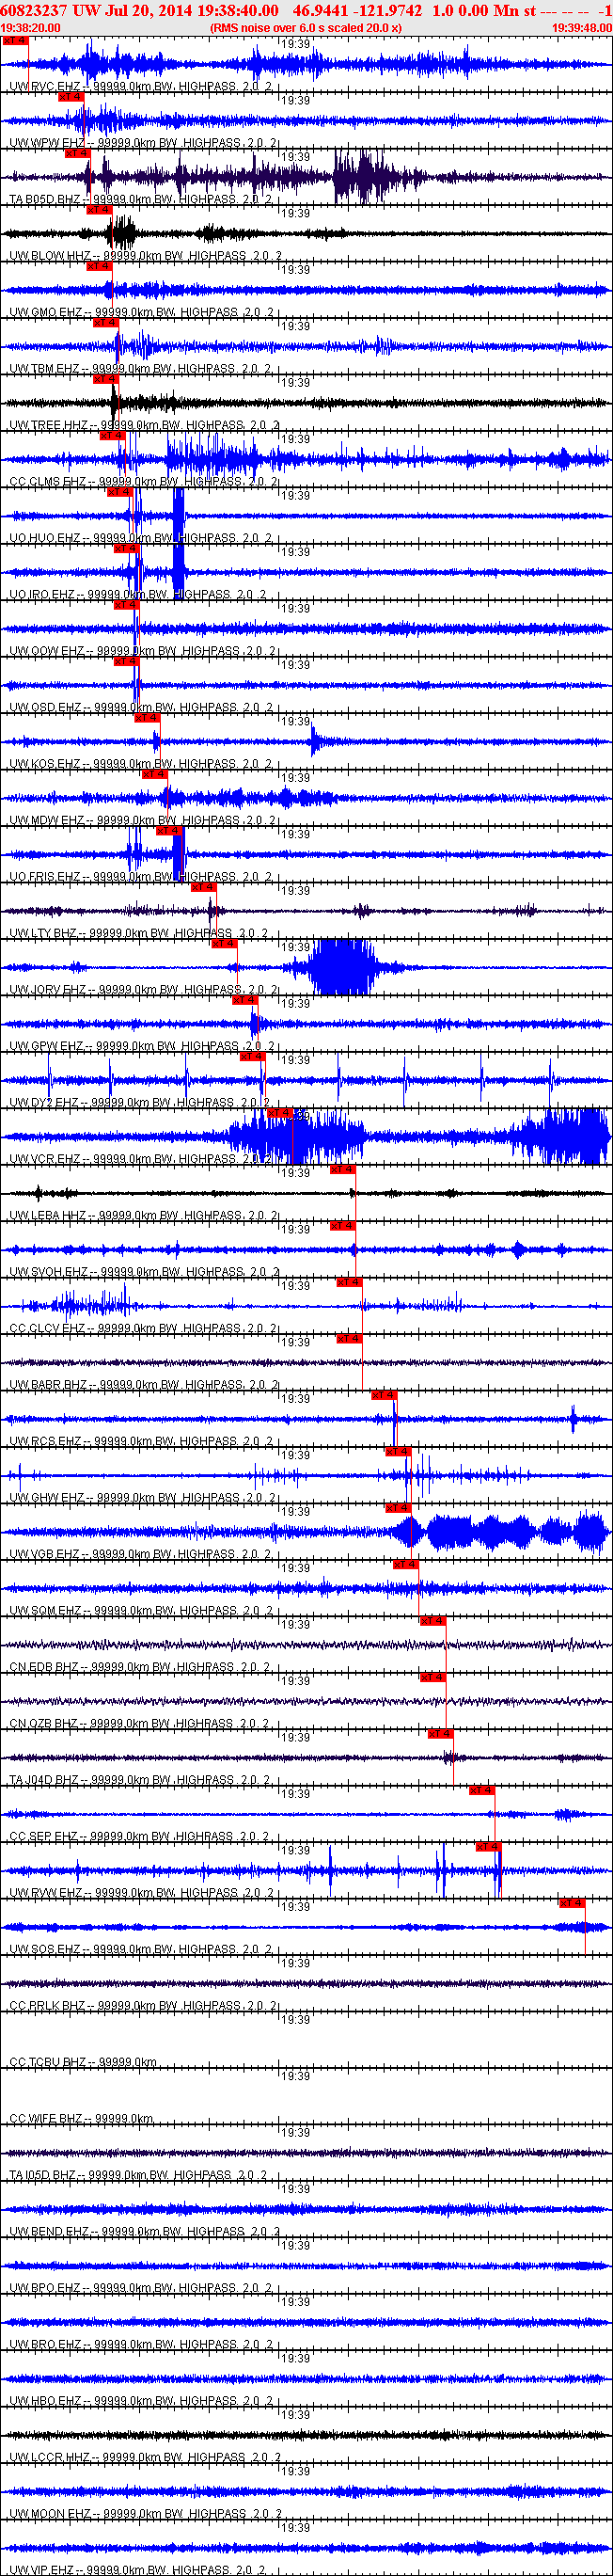Click the 19:38:20.00 start time label

pos(31,28)
